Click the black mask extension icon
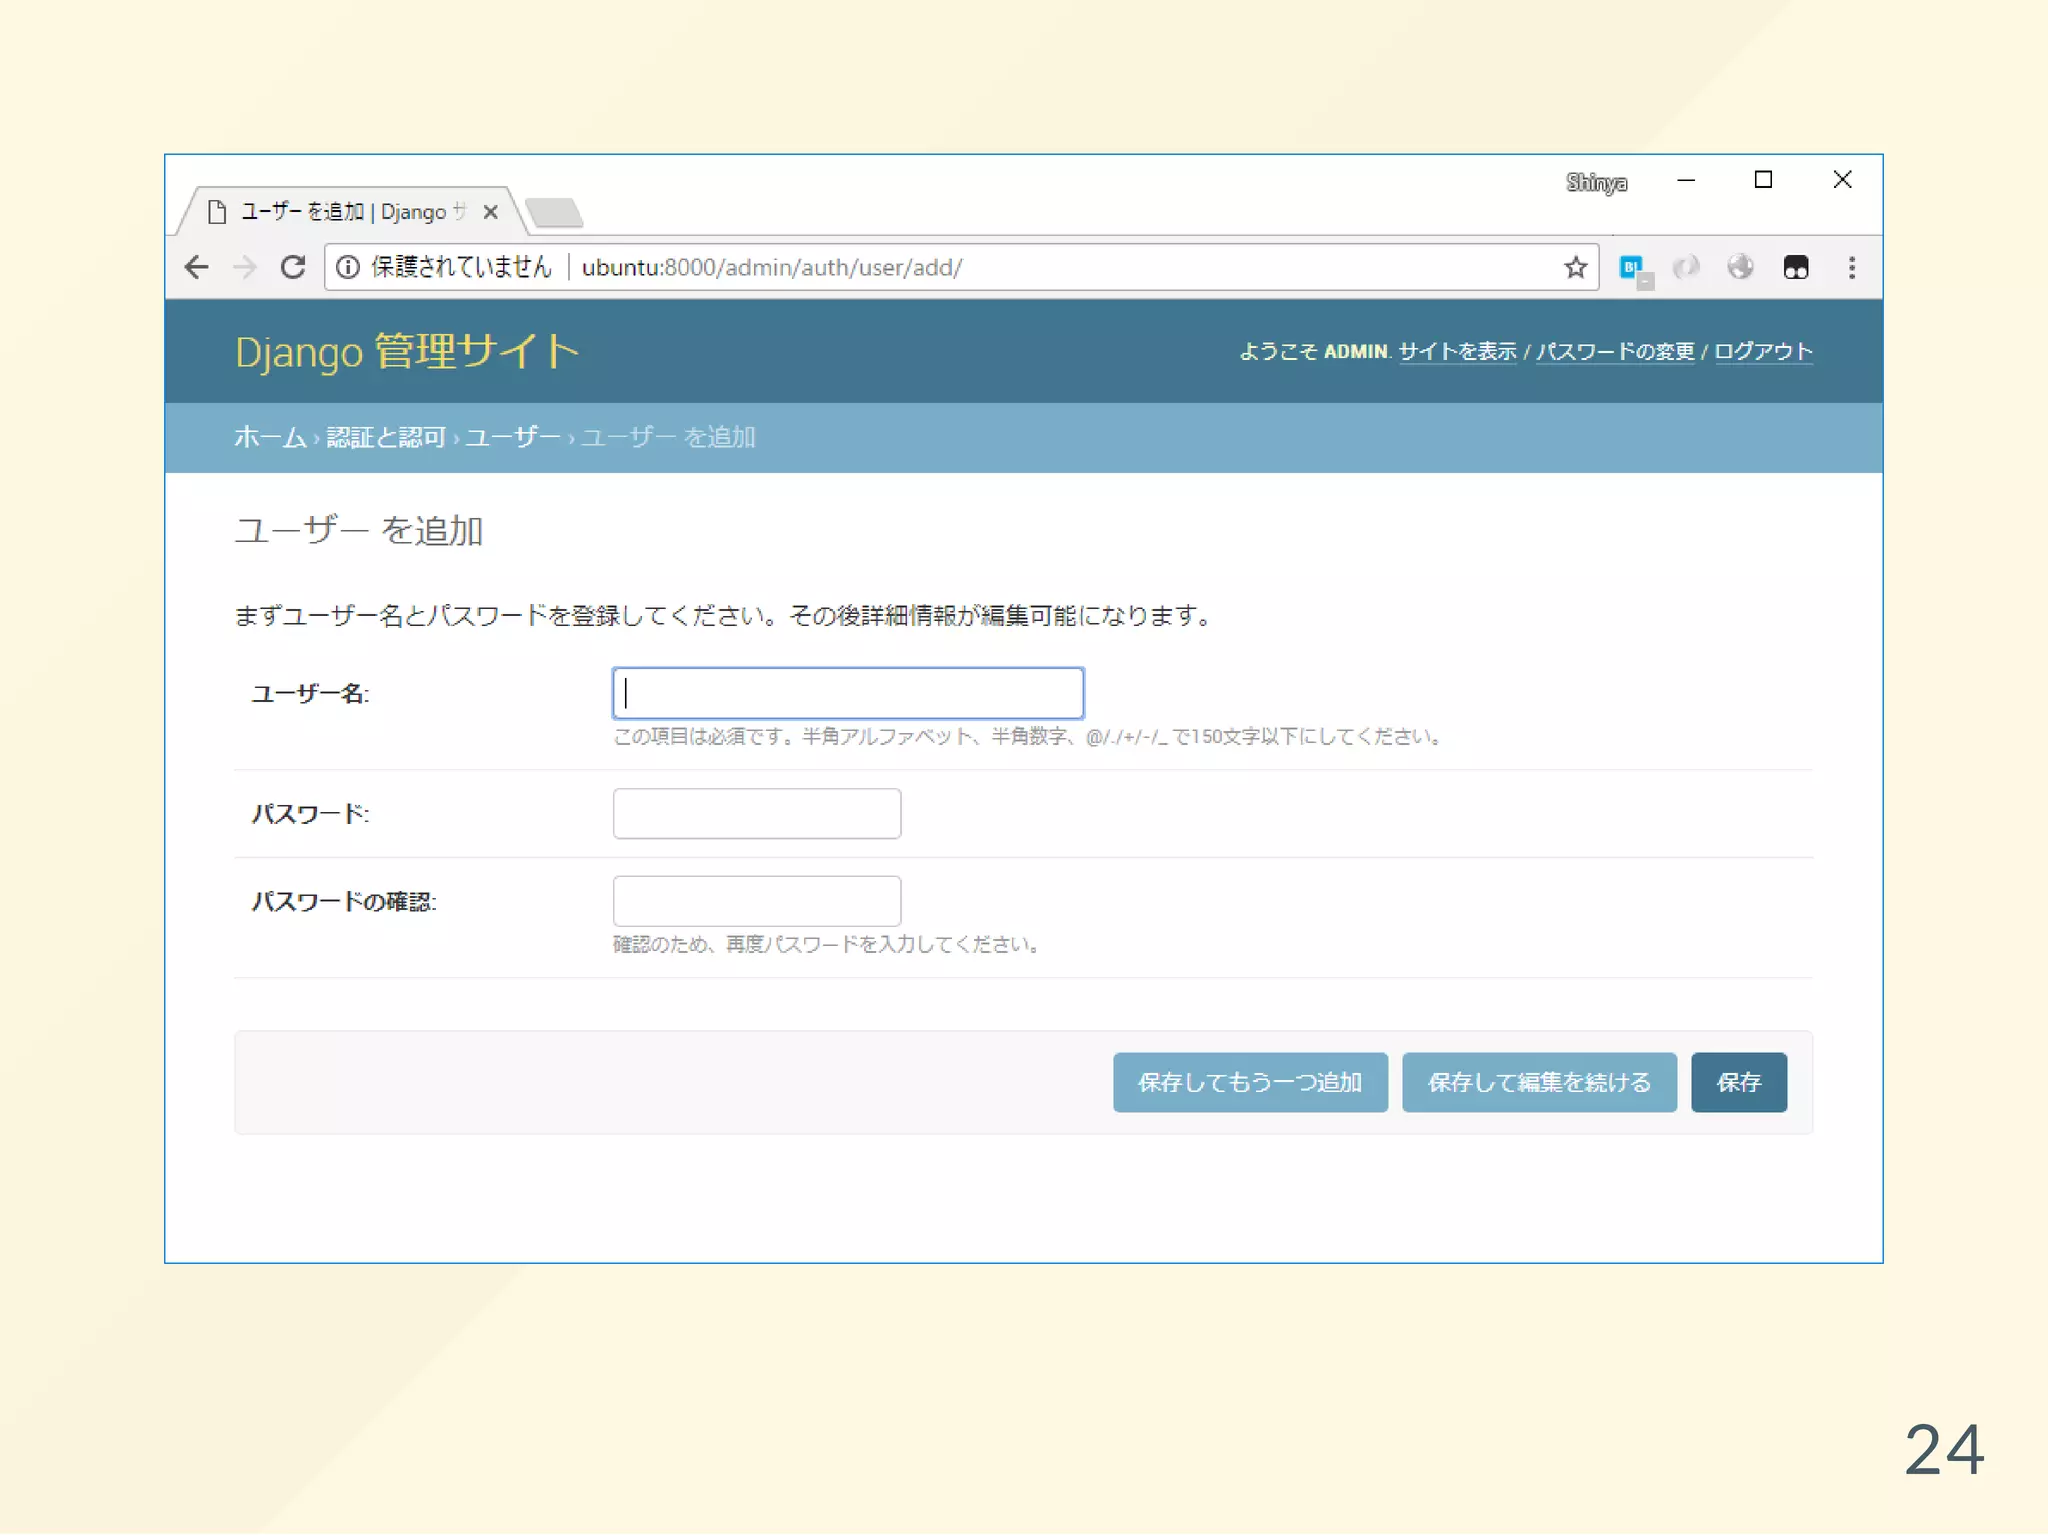The width and height of the screenshot is (2048, 1536). (1795, 267)
